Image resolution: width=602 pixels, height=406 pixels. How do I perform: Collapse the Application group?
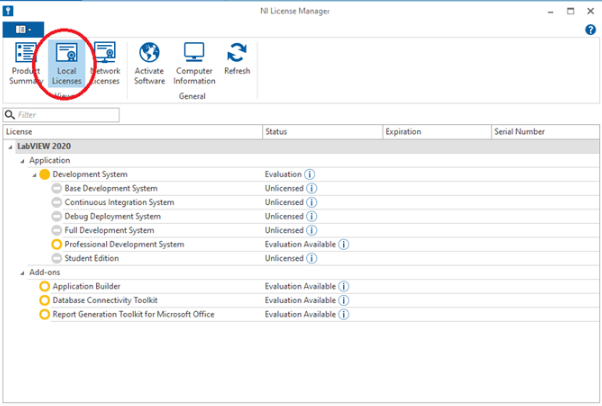(x=22, y=161)
